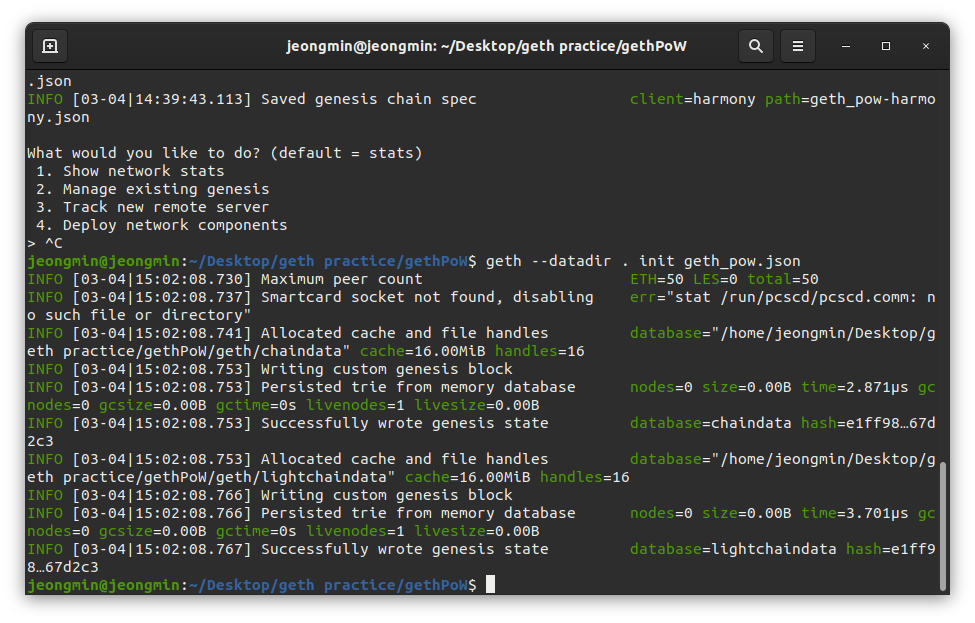Viewport: 975px width, 623px height.
Task: Minimize the terminal window
Action: coord(846,46)
